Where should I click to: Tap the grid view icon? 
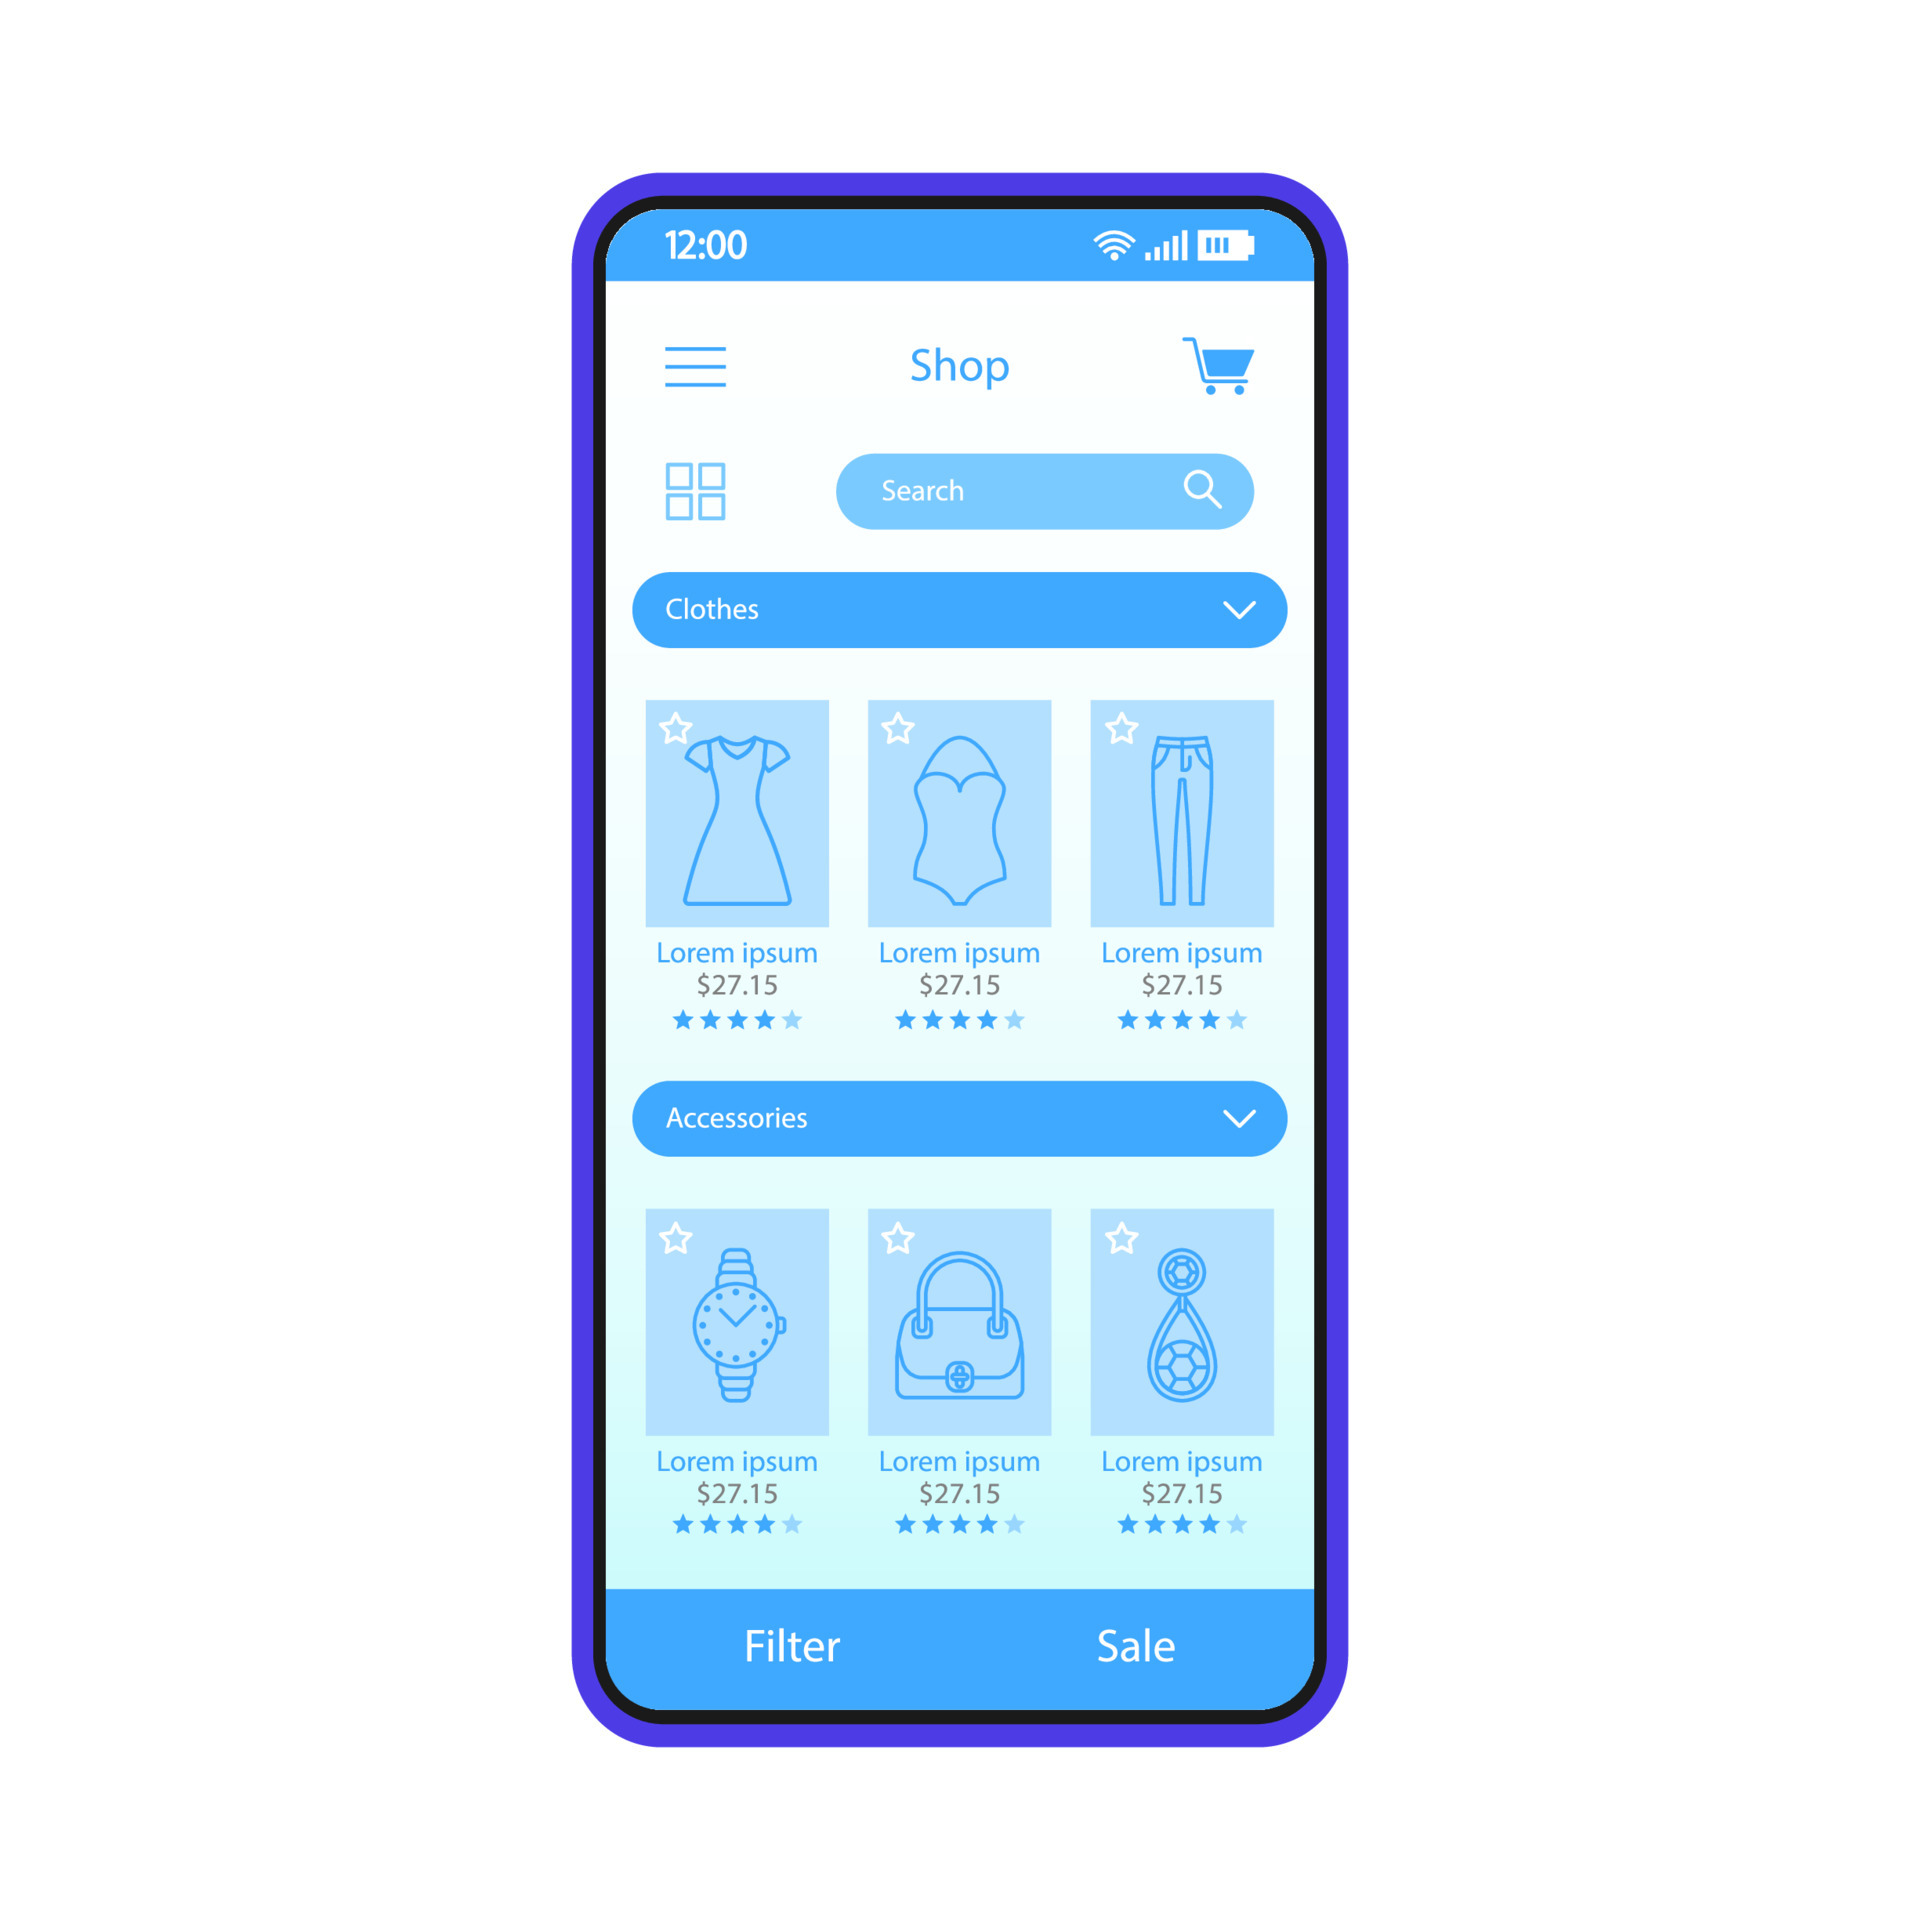695,491
